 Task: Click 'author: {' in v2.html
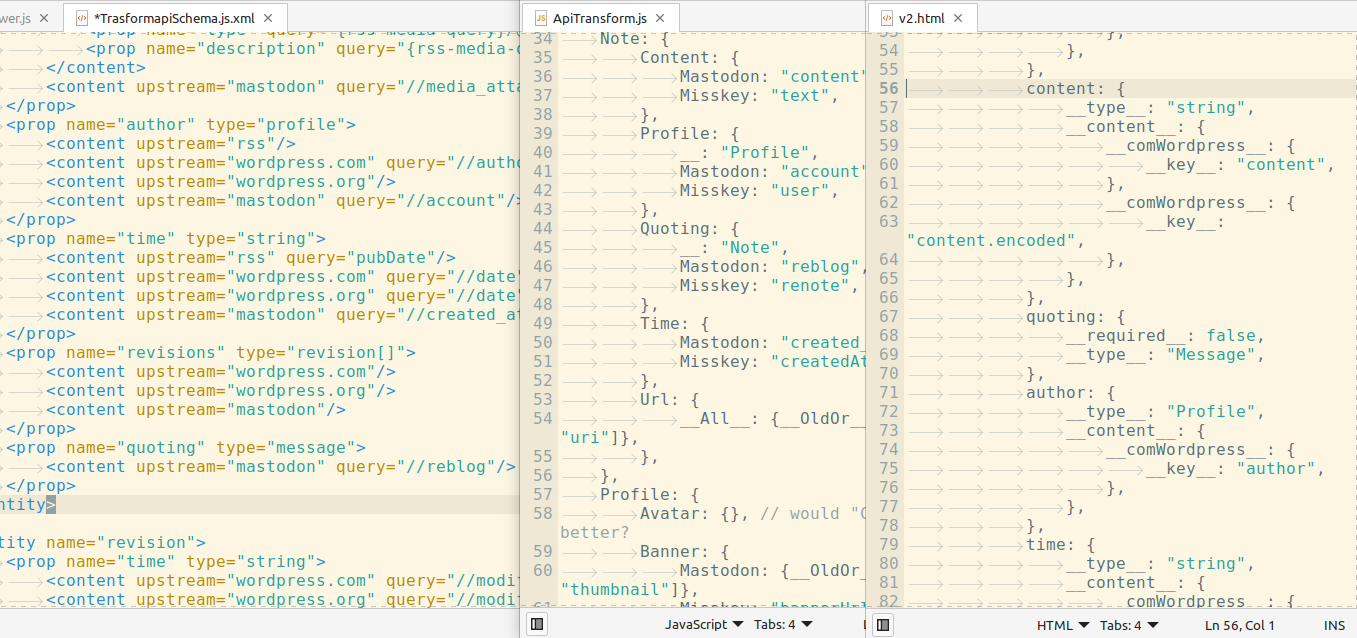click(x=1070, y=393)
